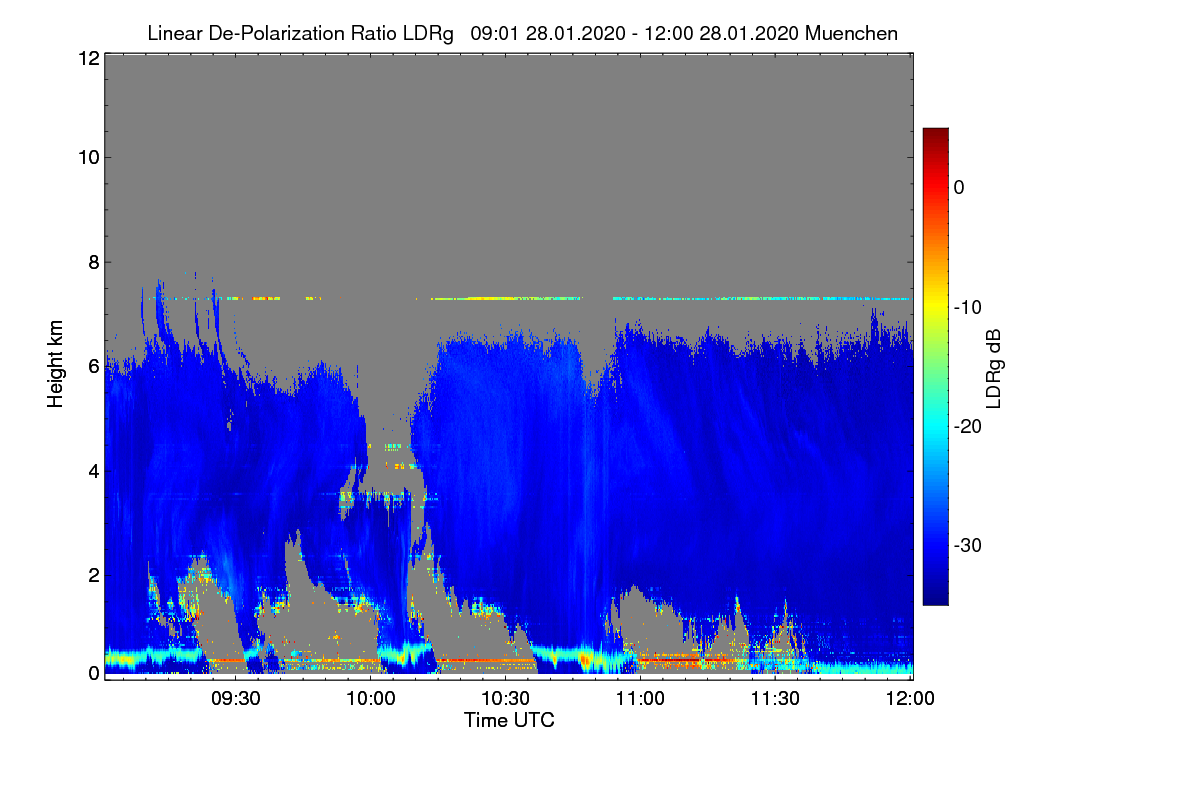This screenshot has height=800, width=1200.
Task: Click the height tick label 2
Action: [92, 575]
